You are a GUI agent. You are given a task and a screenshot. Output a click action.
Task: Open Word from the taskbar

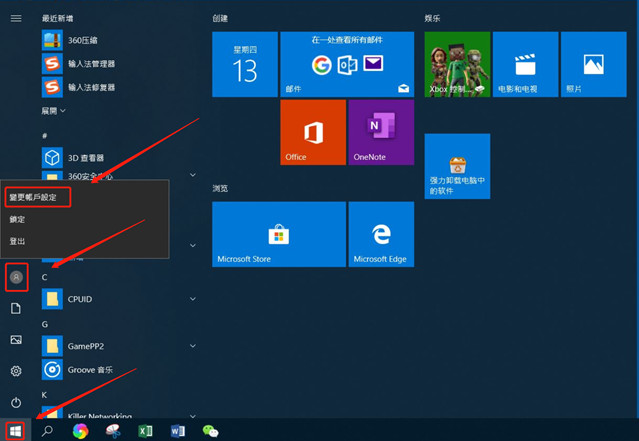point(178,431)
